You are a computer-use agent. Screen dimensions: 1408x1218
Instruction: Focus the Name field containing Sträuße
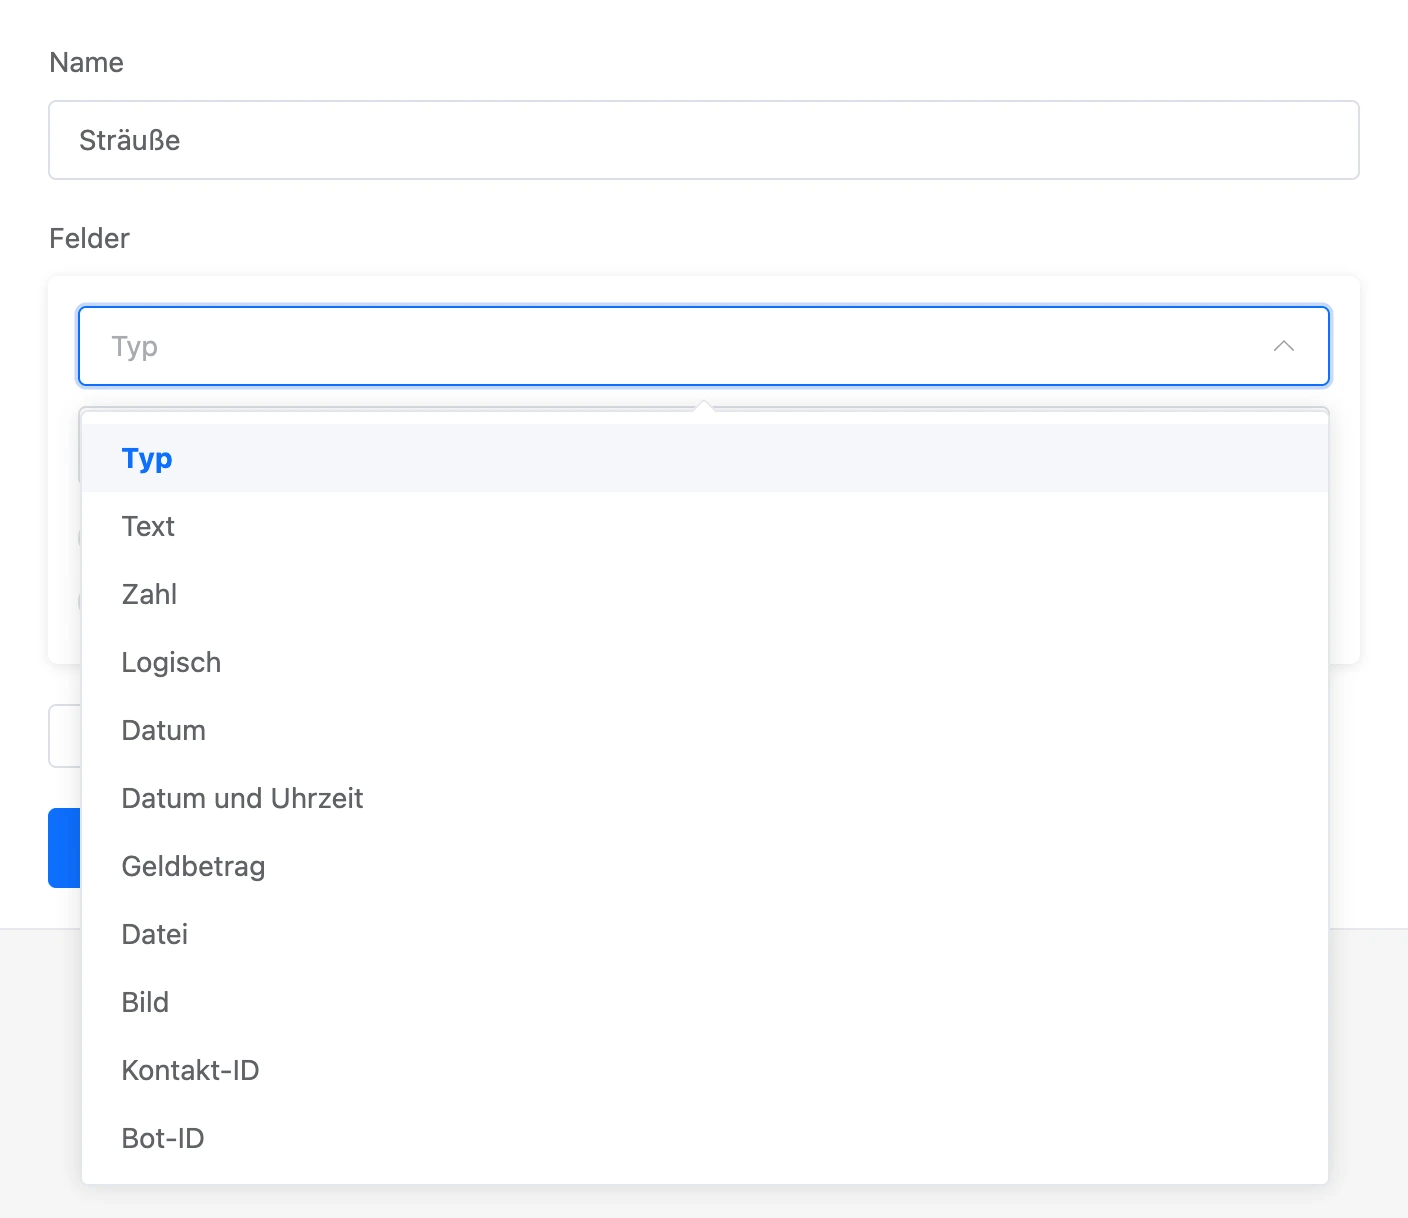tap(704, 140)
